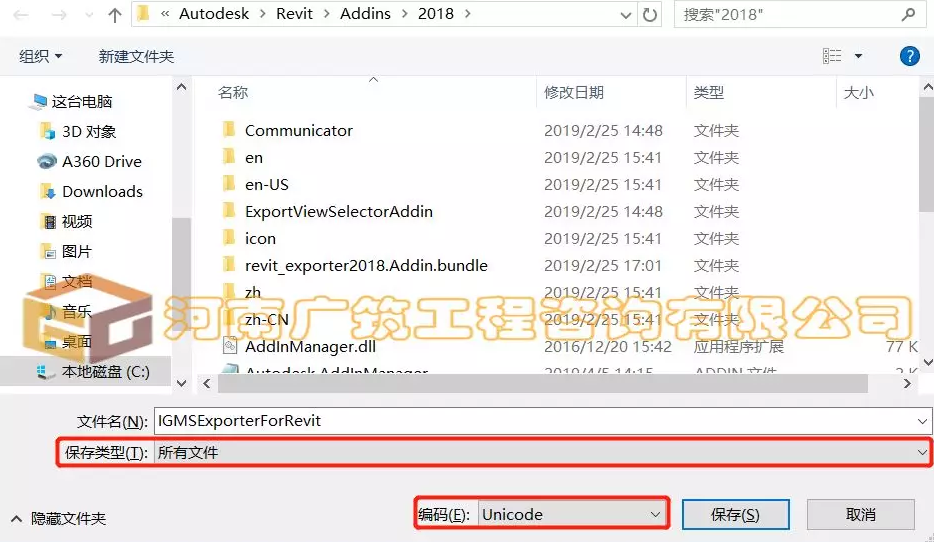Click Addins in the breadcrumb path
The image size is (934, 542).
coord(365,14)
